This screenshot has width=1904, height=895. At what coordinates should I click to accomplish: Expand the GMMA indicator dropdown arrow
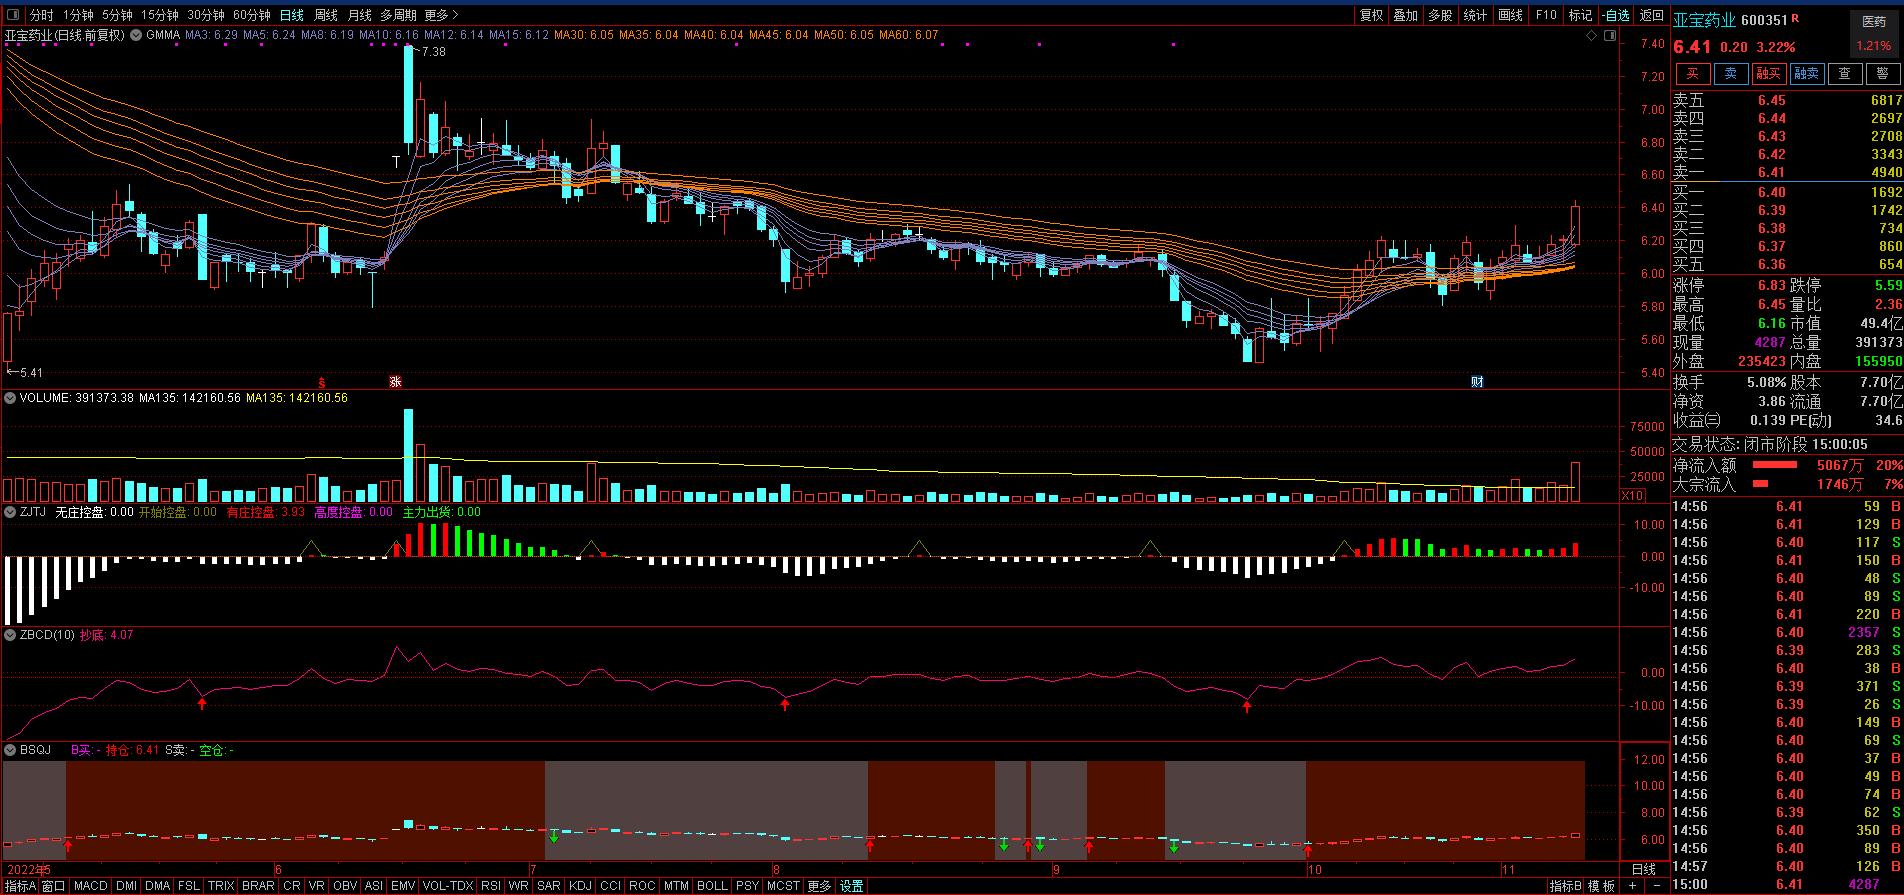pos(136,35)
